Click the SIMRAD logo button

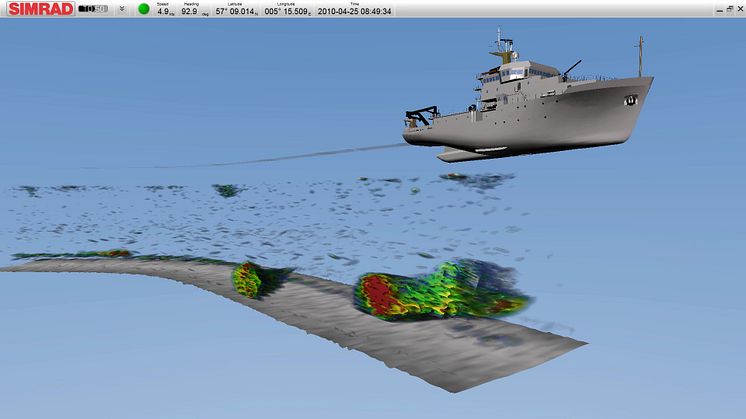(x=40, y=9)
